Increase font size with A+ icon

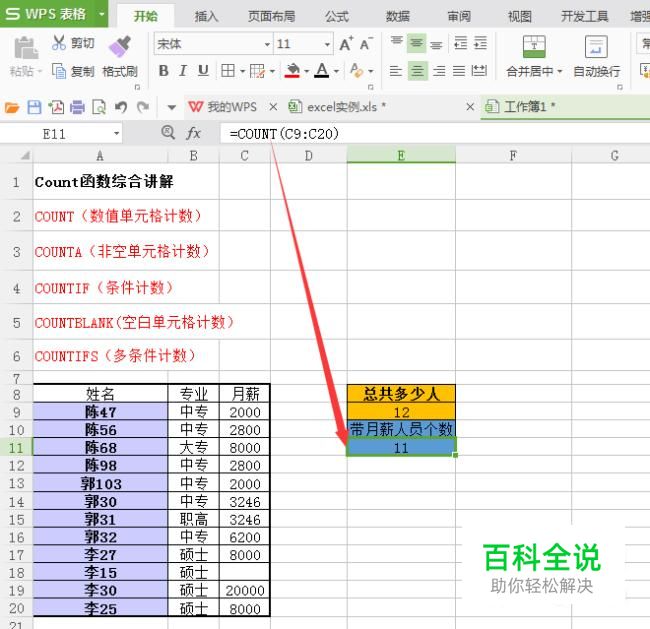(x=346, y=44)
